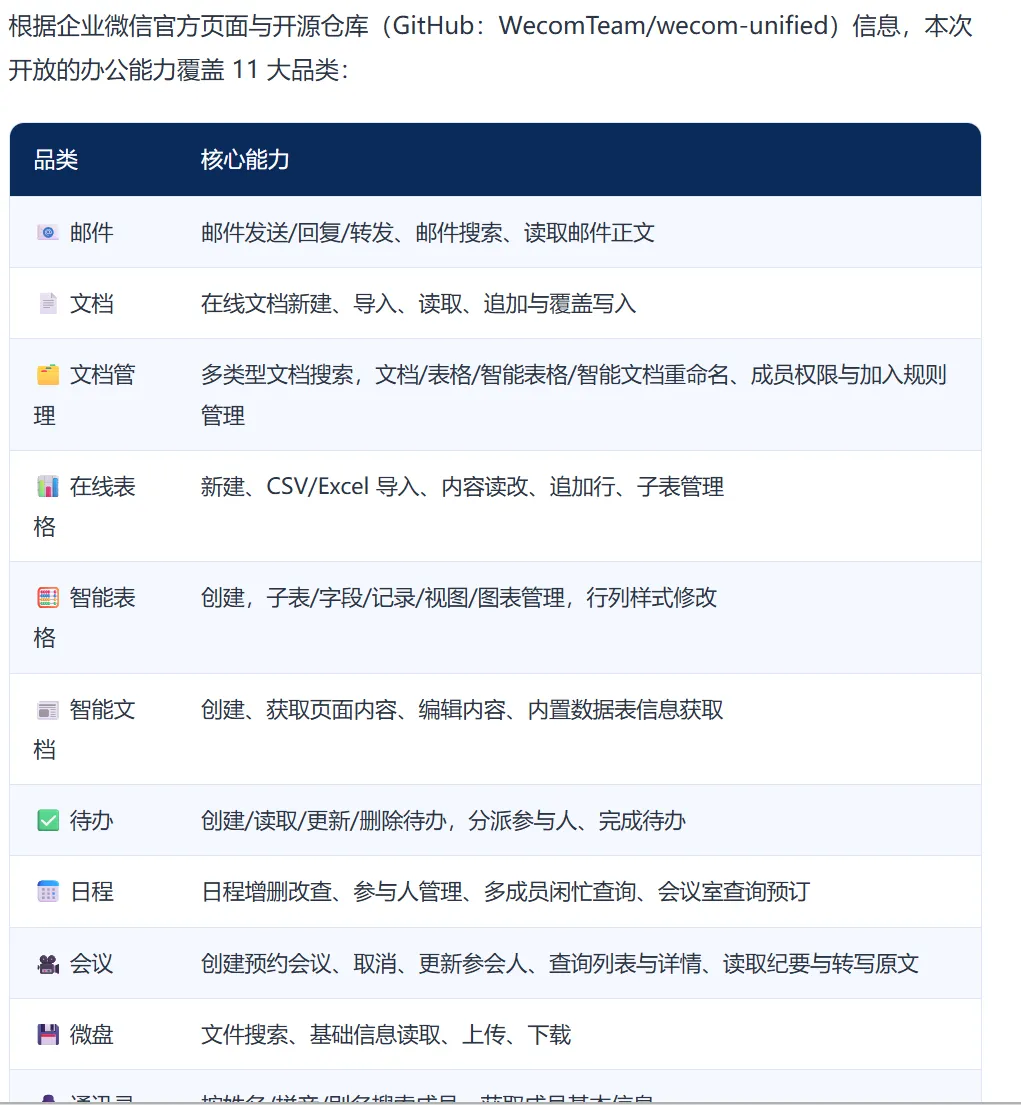This screenshot has width=1021, height=1105.
Task: Click the text 创建/读取/更新/删除待办，分派参与人、完成待办
Action: pyautogui.click(x=443, y=820)
